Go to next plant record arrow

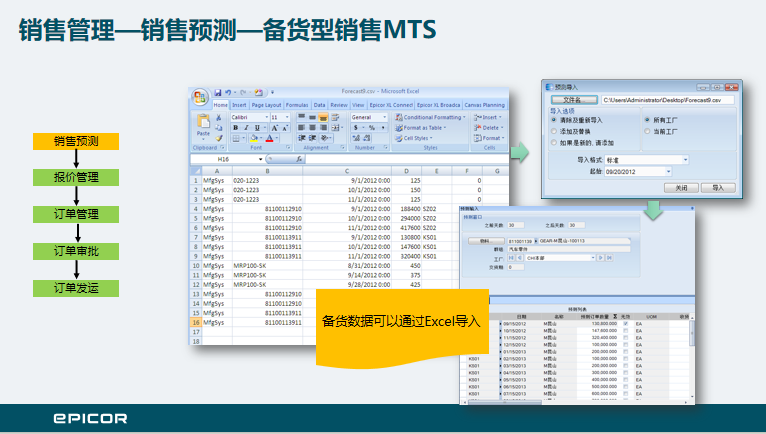coord(600,258)
